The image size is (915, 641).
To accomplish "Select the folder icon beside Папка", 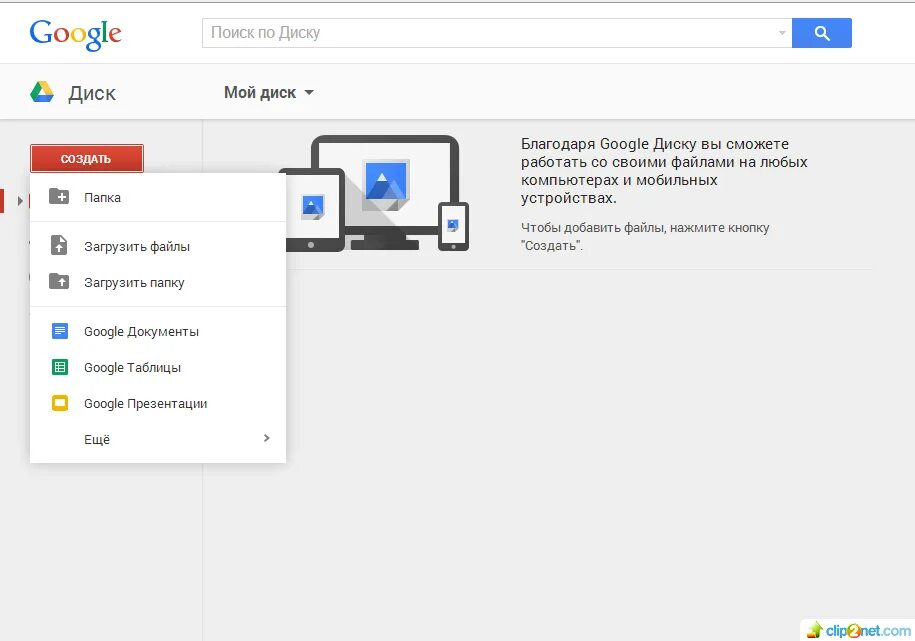I will [58, 197].
